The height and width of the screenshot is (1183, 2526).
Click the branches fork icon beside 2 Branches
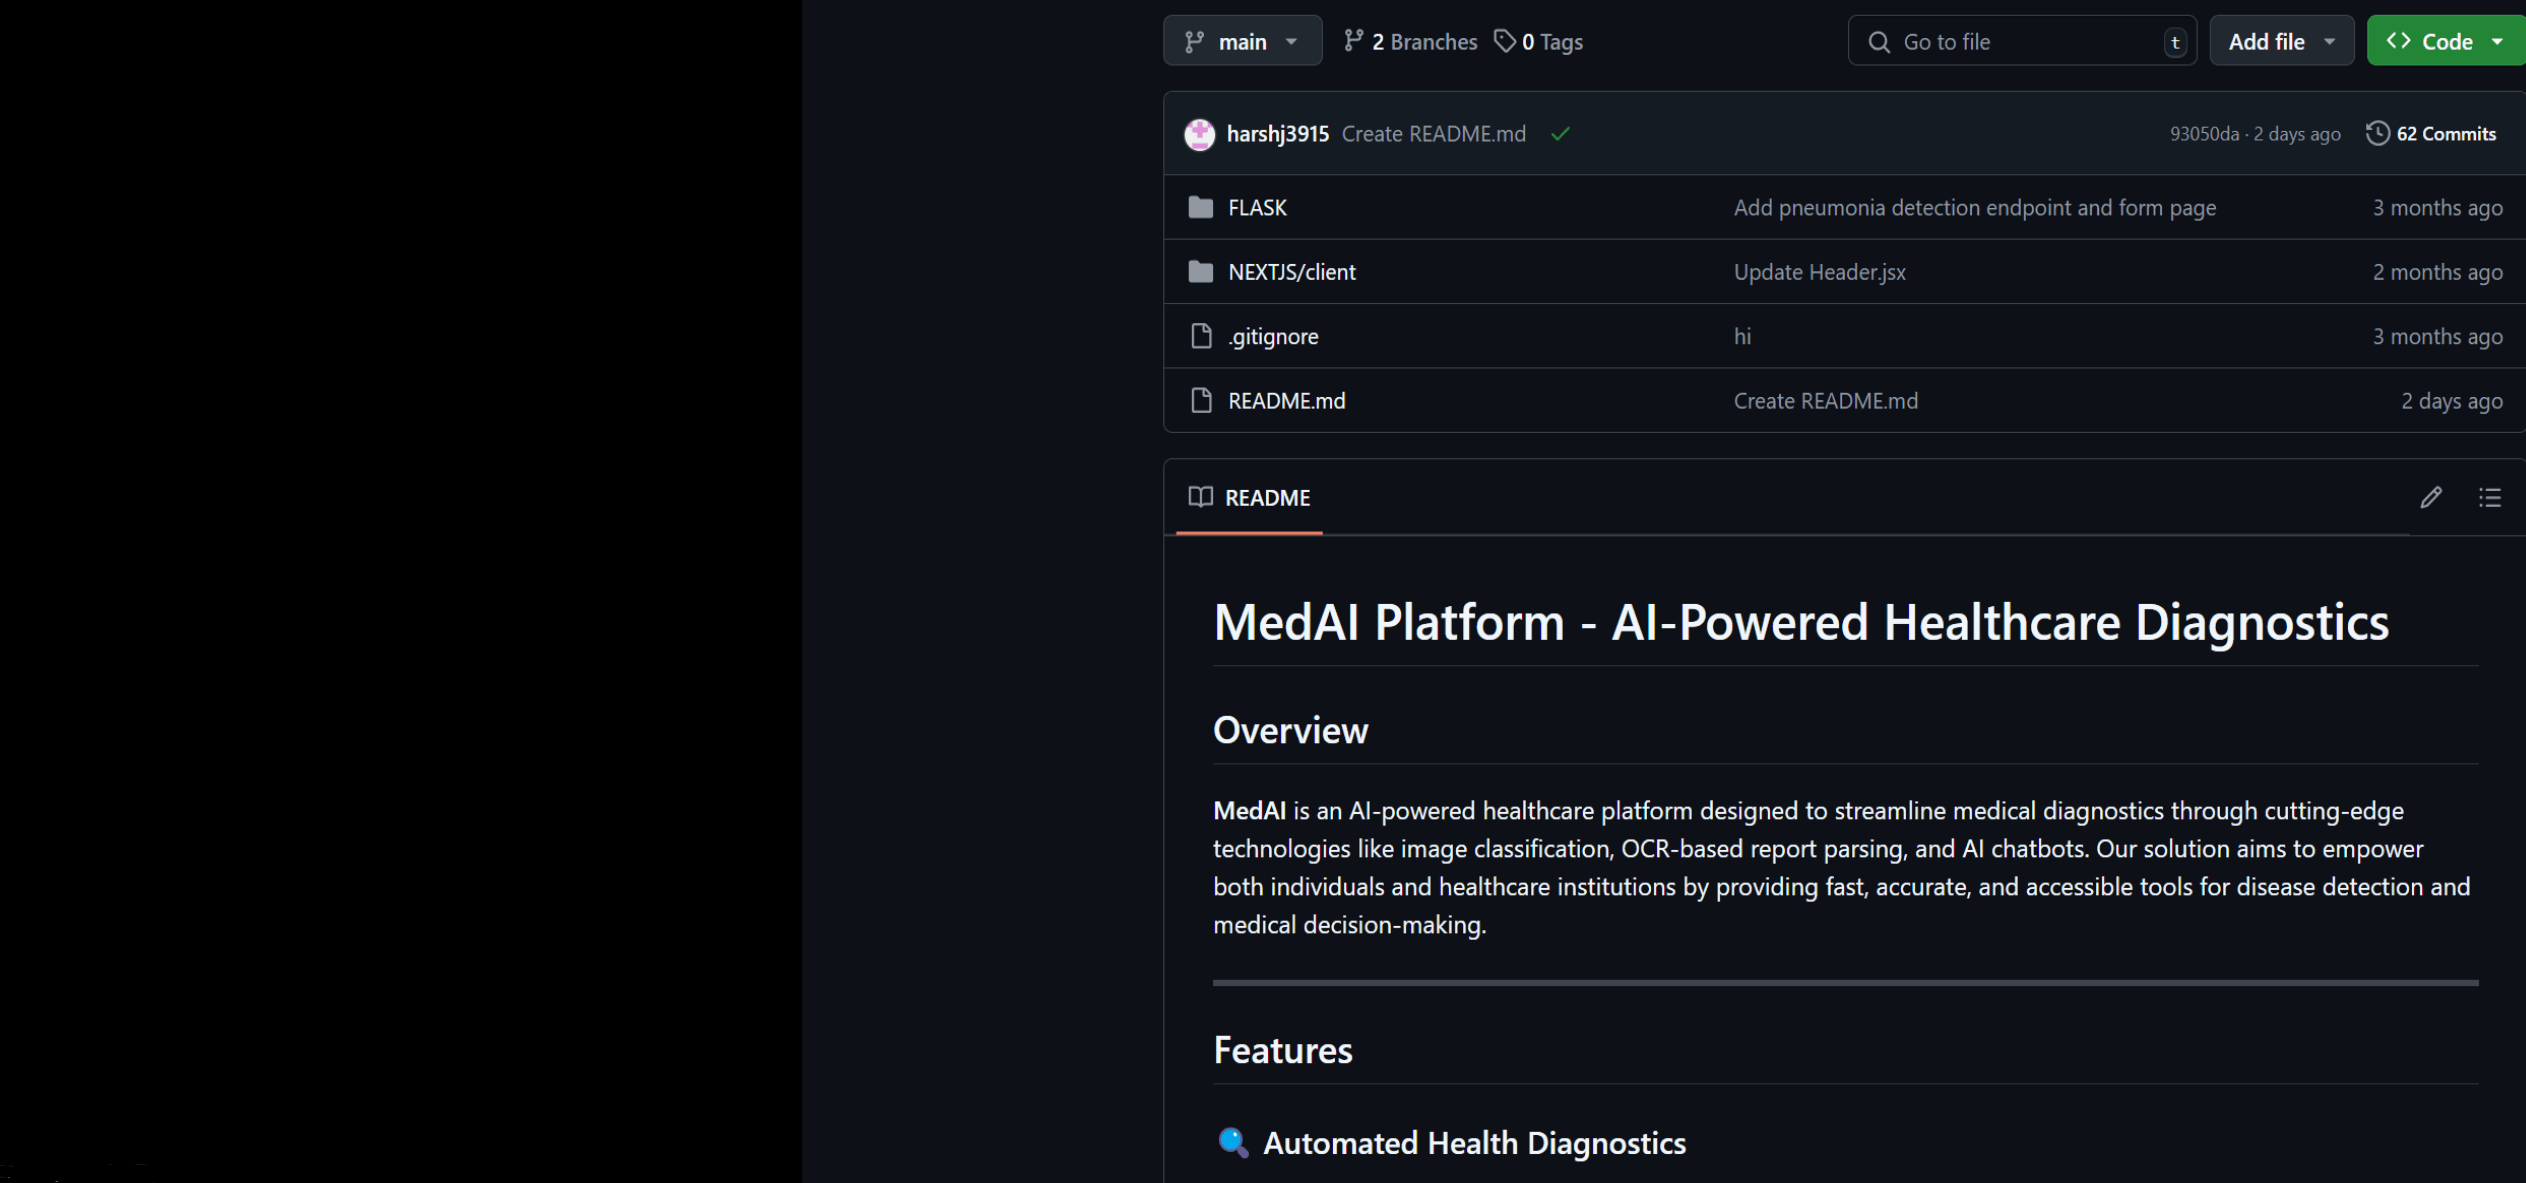(x=1353, y=40)
